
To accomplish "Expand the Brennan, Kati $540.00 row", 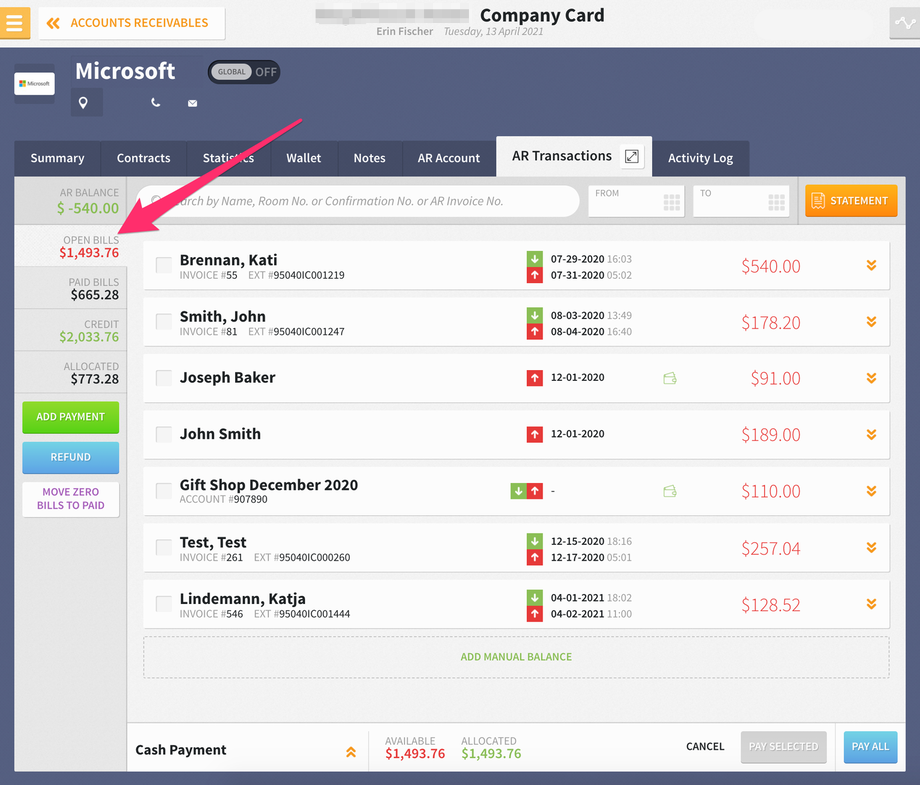I will (x=871, y=265).
